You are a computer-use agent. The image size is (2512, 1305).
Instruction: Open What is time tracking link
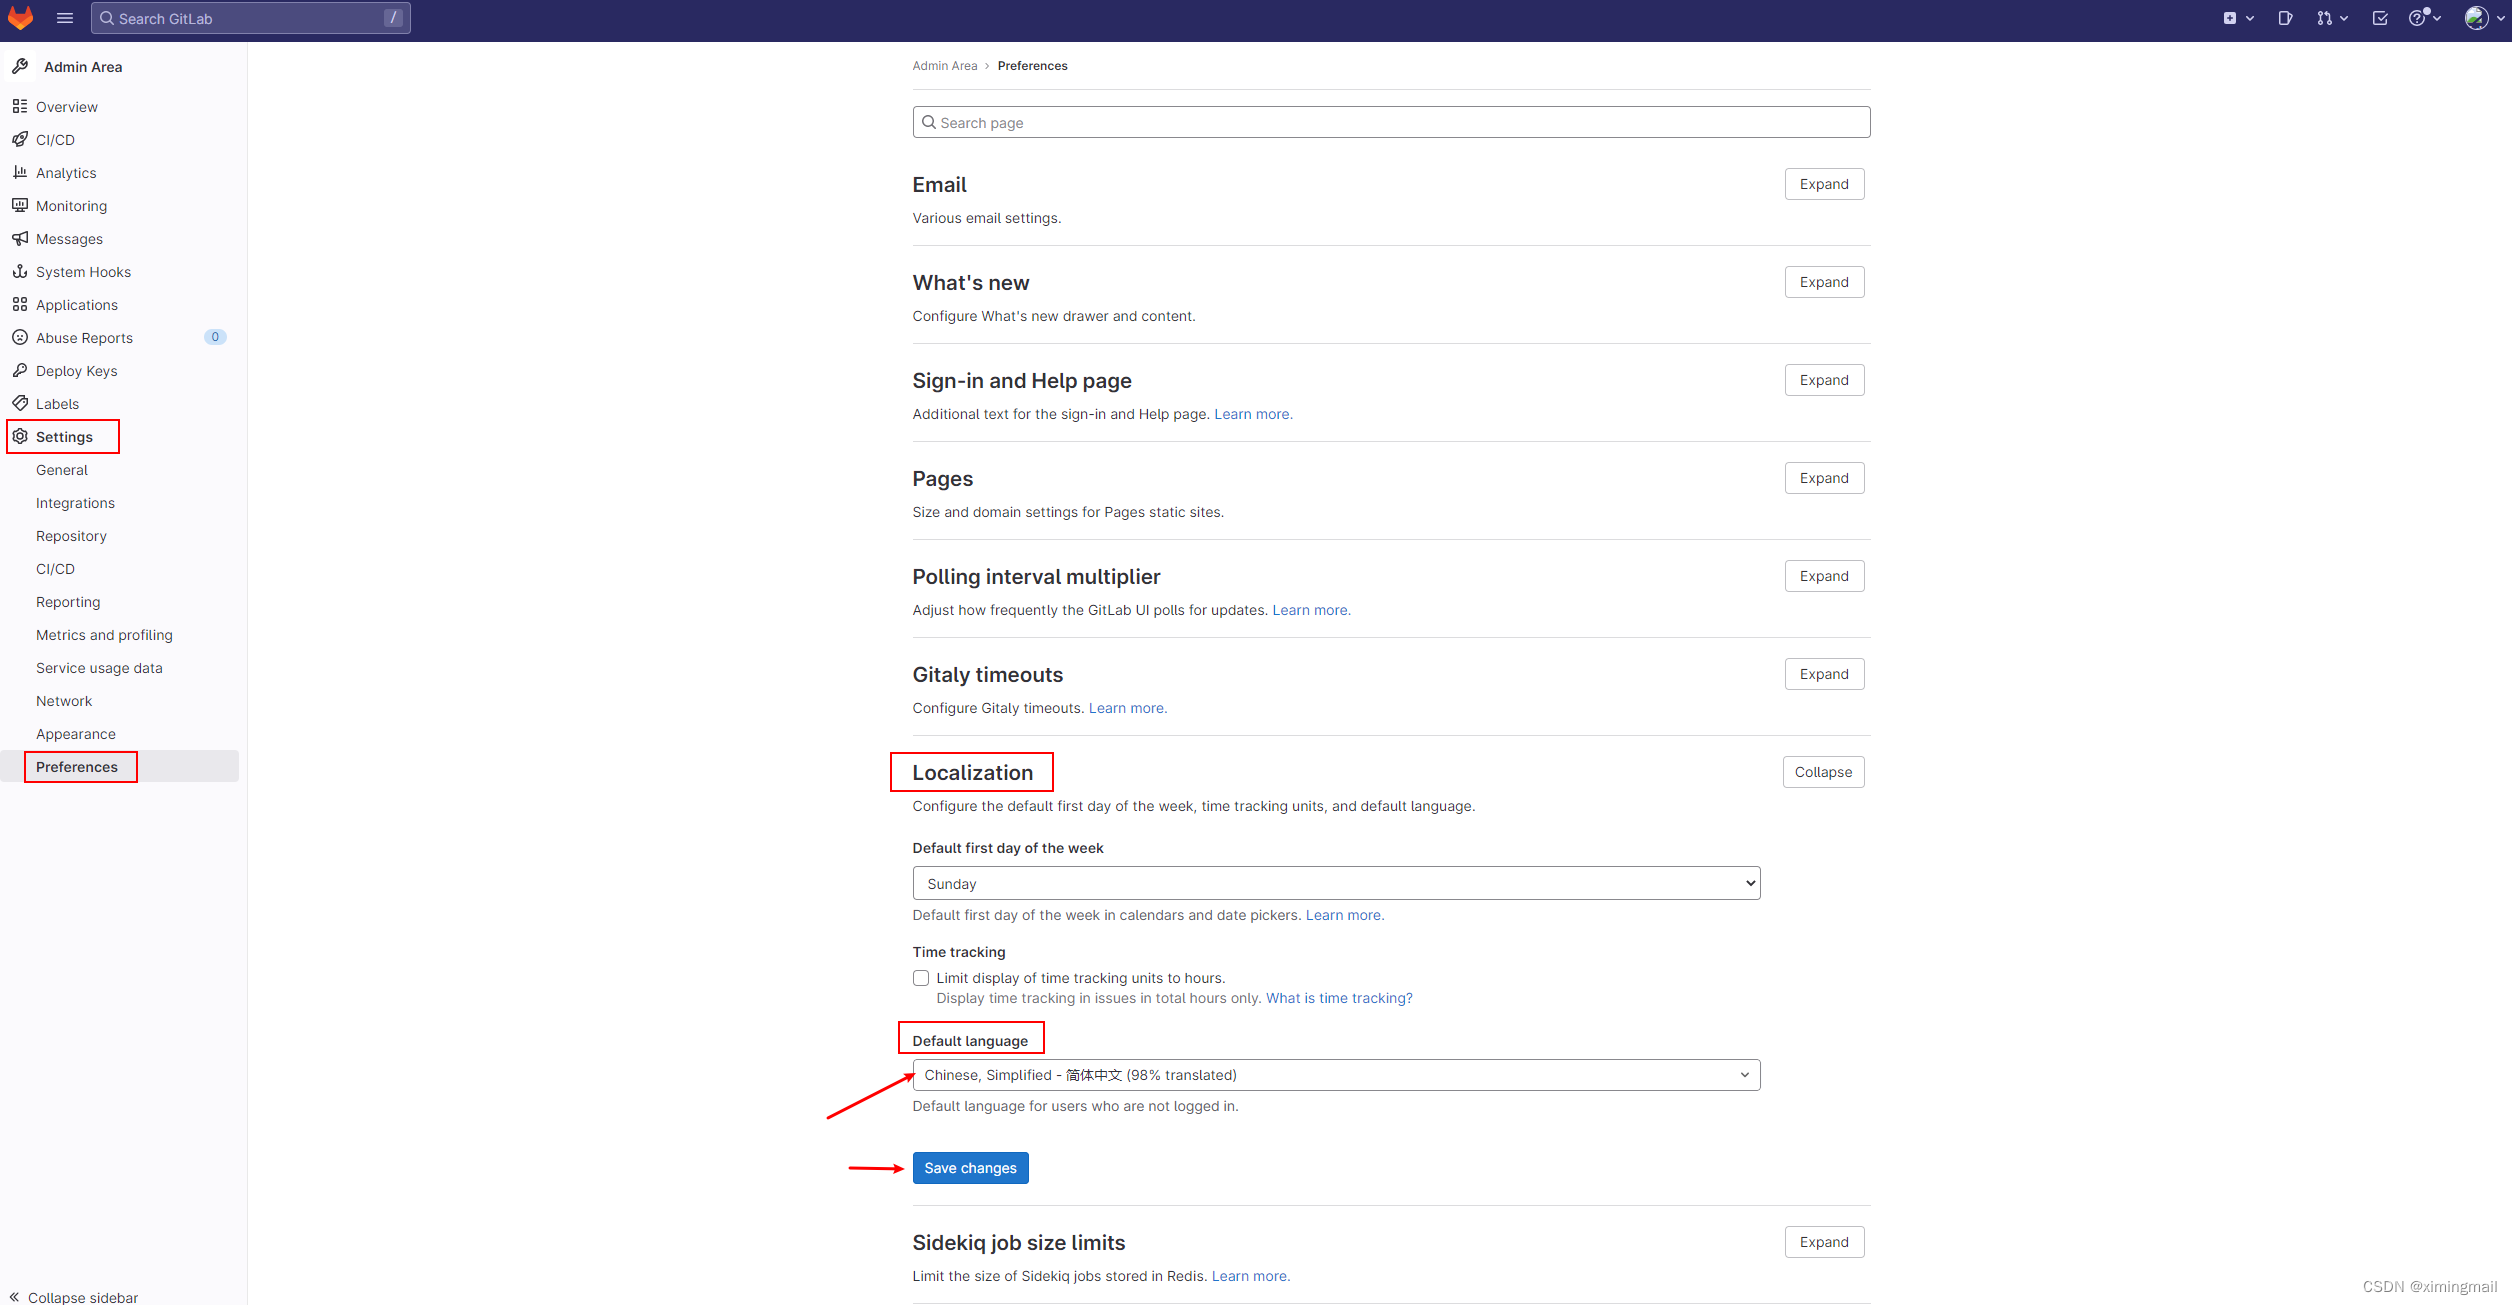1339,998
